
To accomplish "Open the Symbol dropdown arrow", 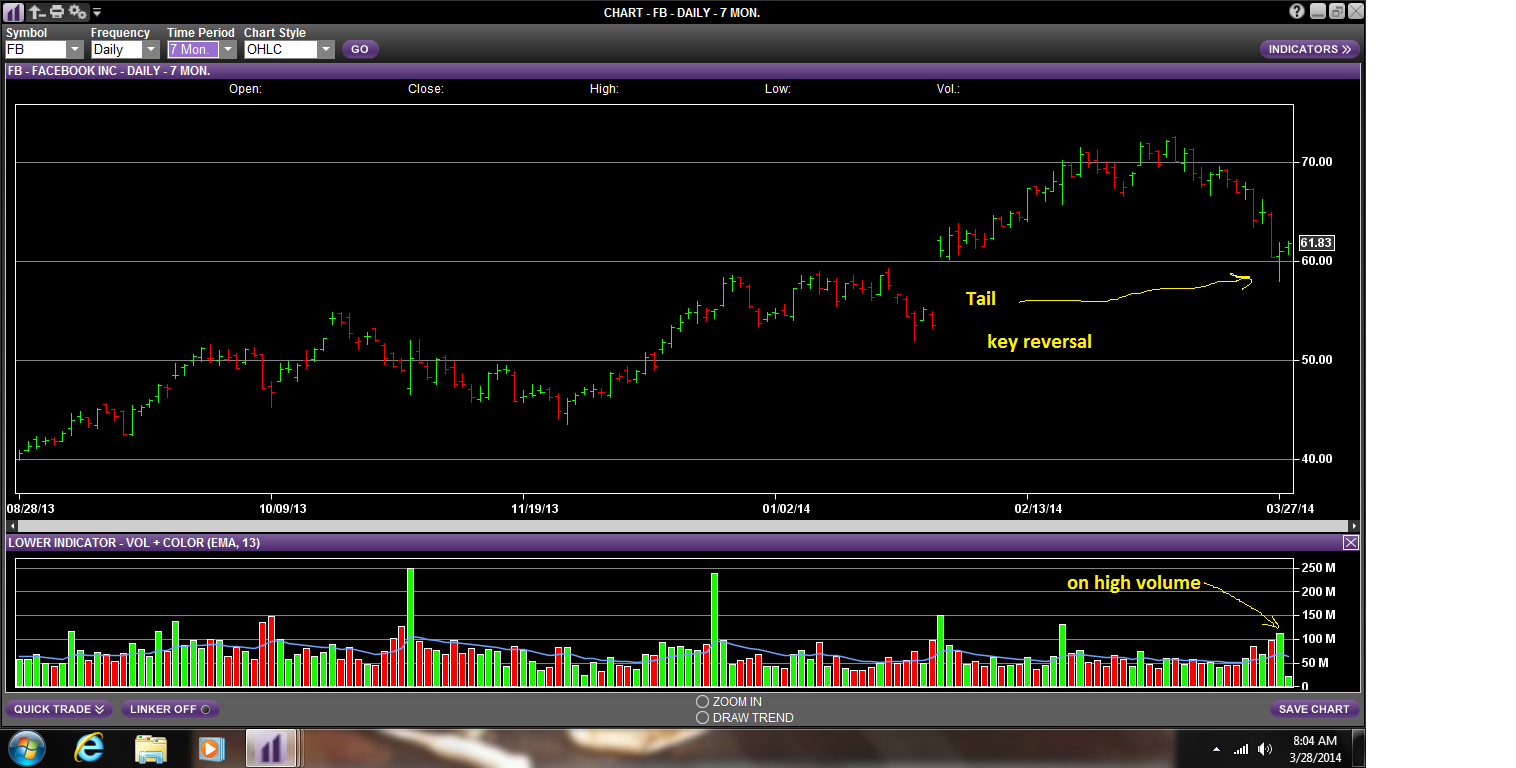I will click(75, 49).
